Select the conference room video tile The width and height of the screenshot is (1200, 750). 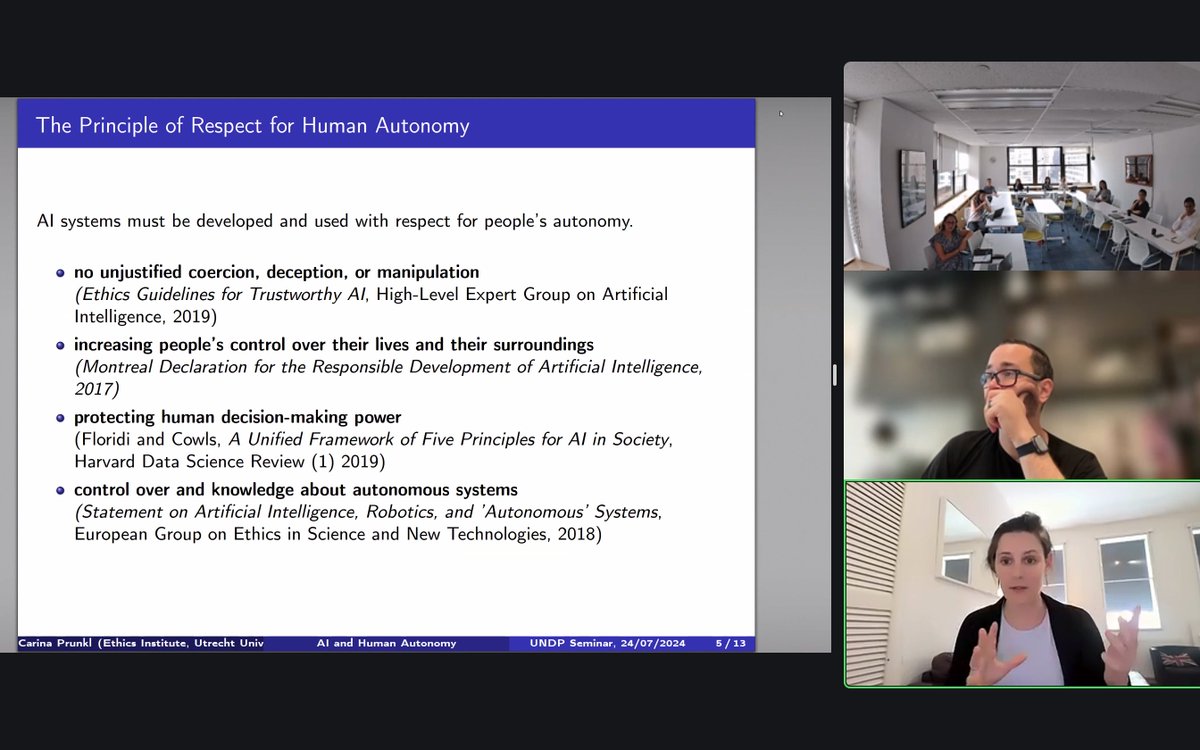pyautogui.click(x=1021, y=166)
